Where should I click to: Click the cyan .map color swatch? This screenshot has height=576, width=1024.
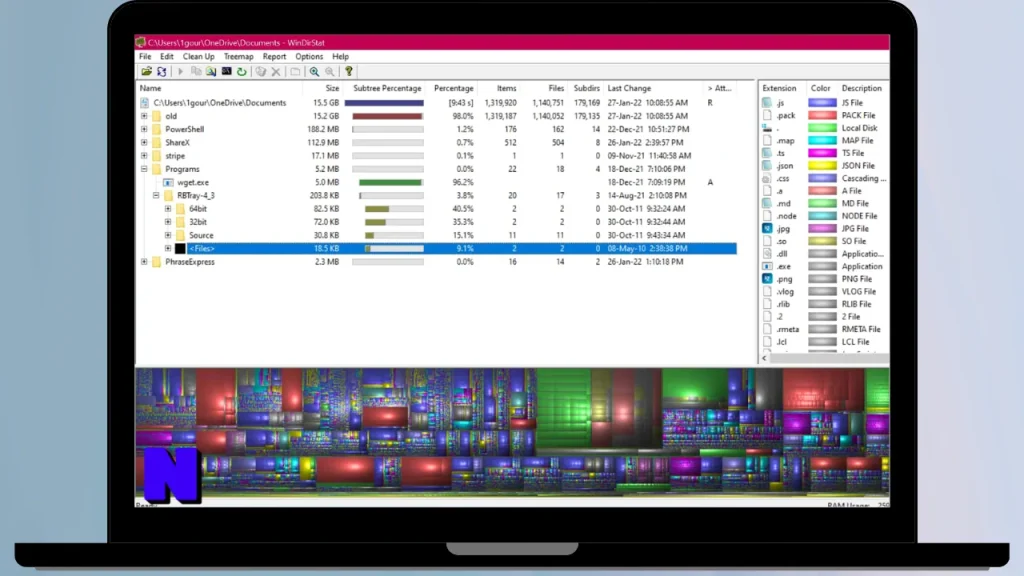(822, 140)
